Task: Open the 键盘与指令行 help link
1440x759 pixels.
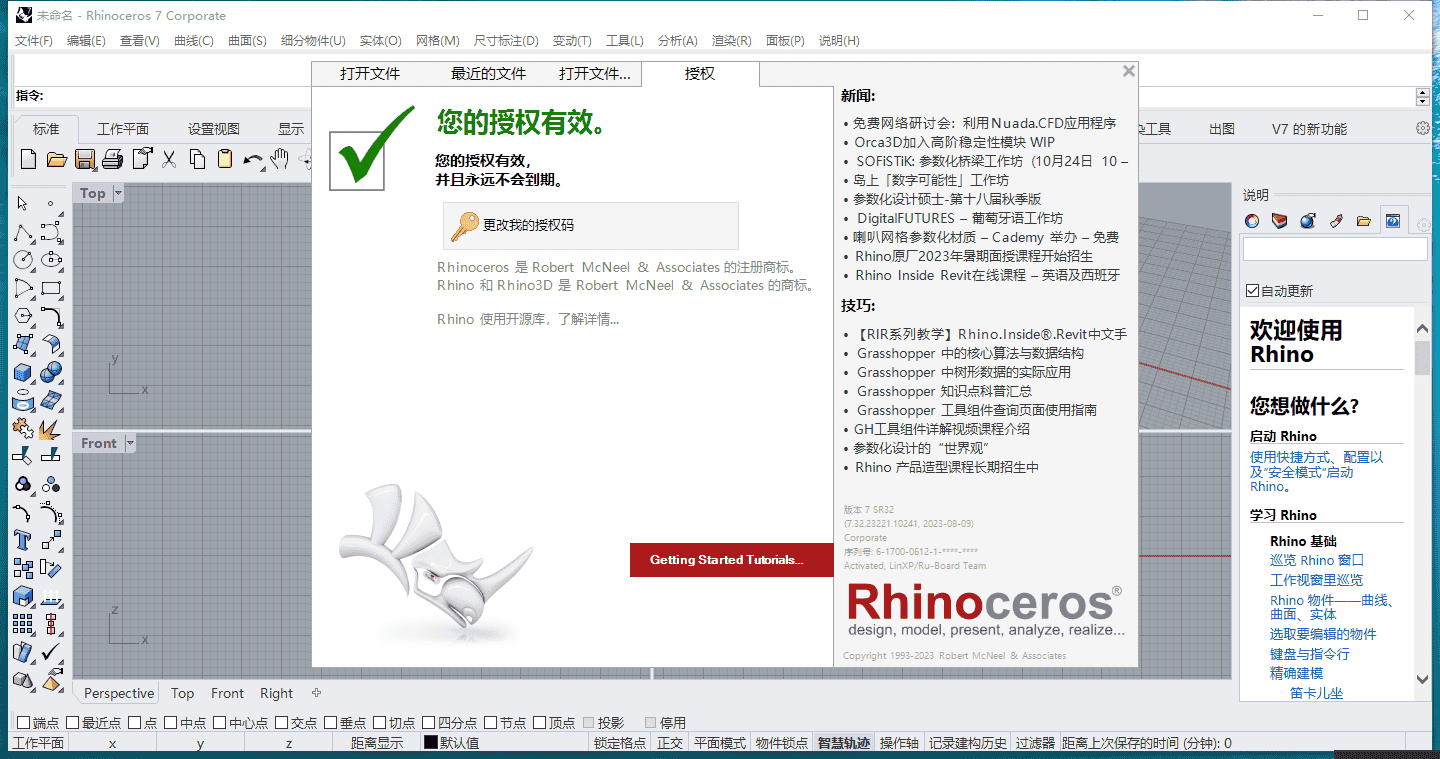Action: tap(1310, 654)
